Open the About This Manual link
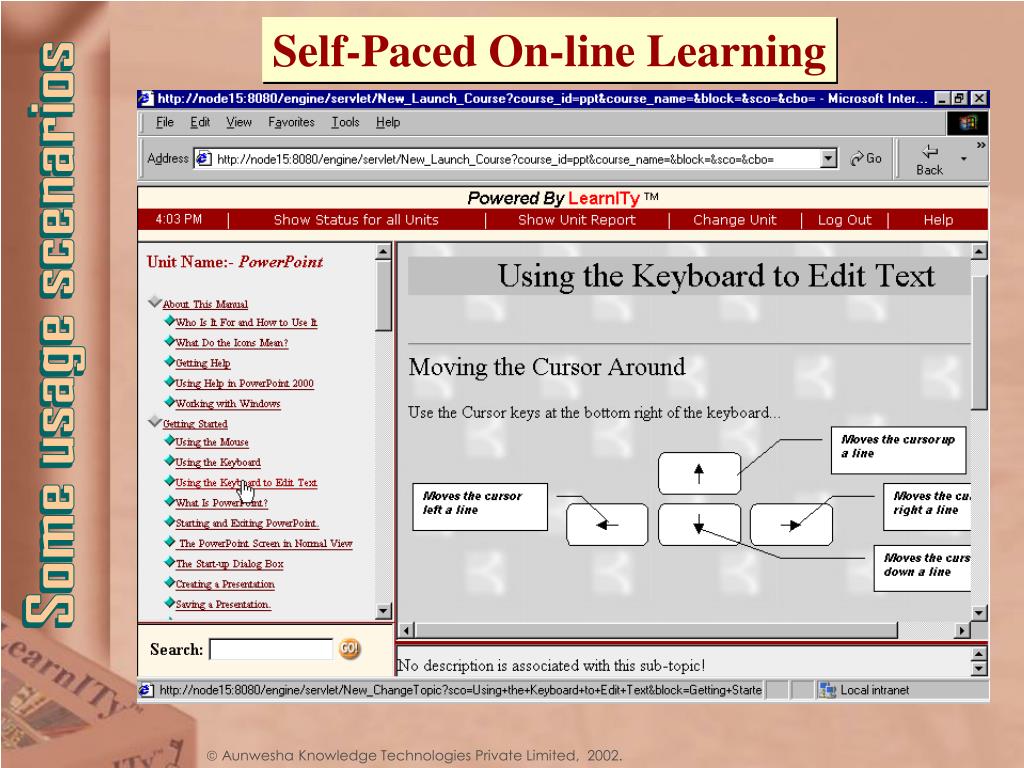Image resolution: width=1024 pixels, height=768 pixels. point(205,304)
